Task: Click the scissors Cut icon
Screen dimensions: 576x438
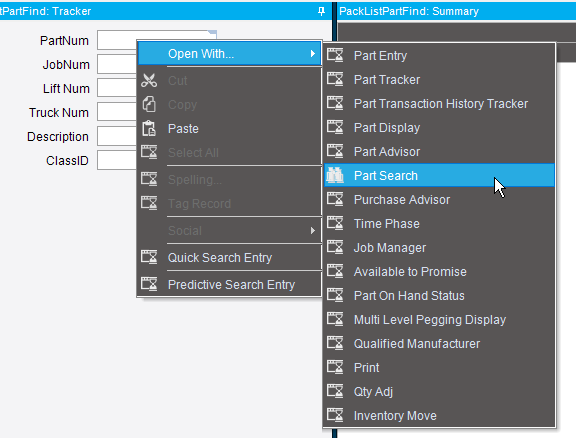Action: (149, 80)
